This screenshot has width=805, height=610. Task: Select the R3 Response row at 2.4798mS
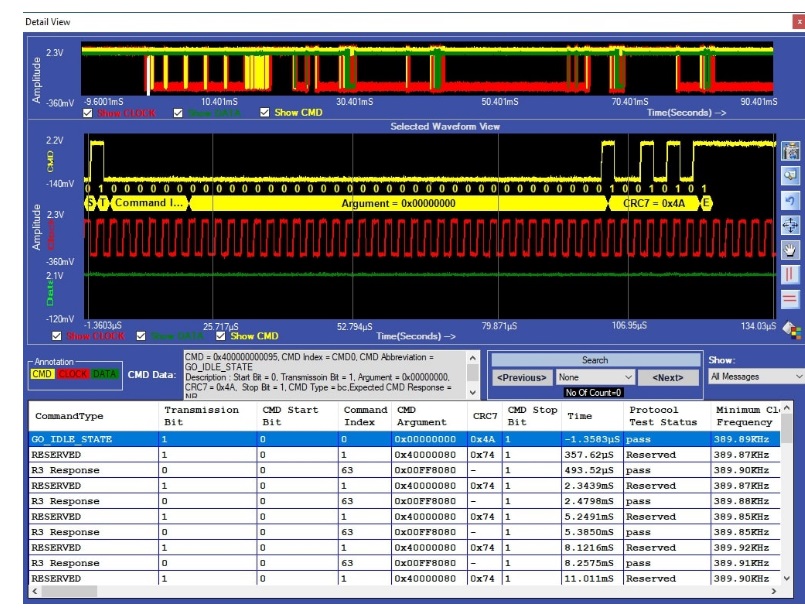[x=405, y=501]
